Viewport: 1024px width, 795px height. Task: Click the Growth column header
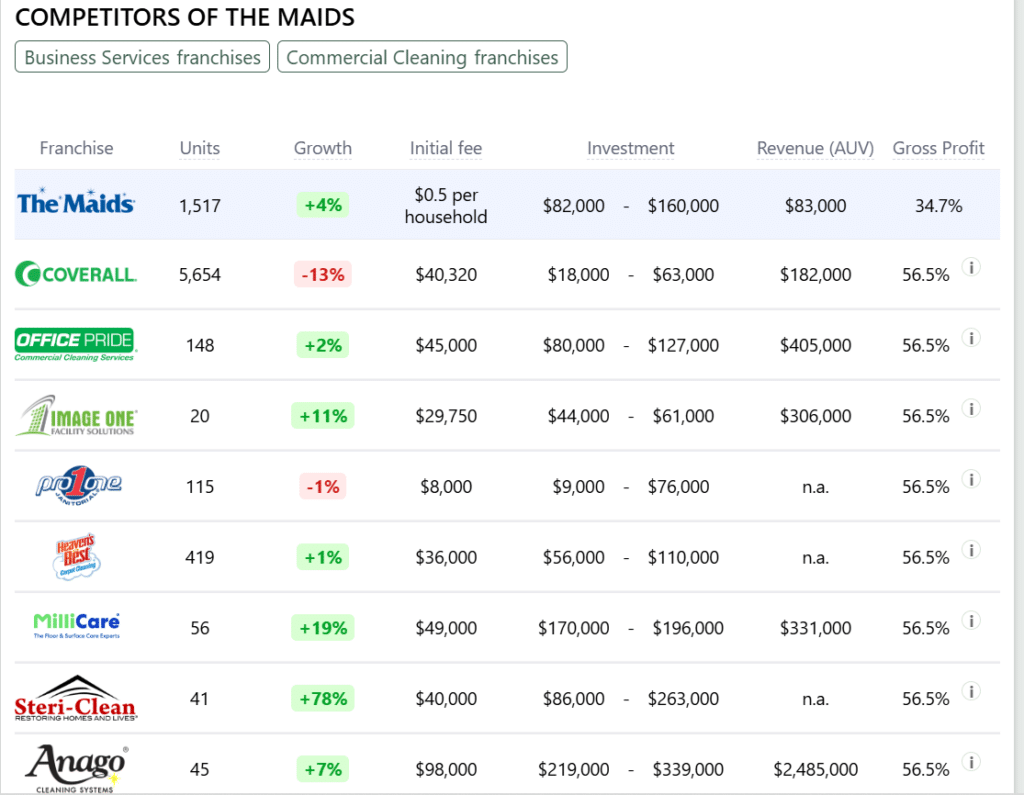(x=323, y=148)
